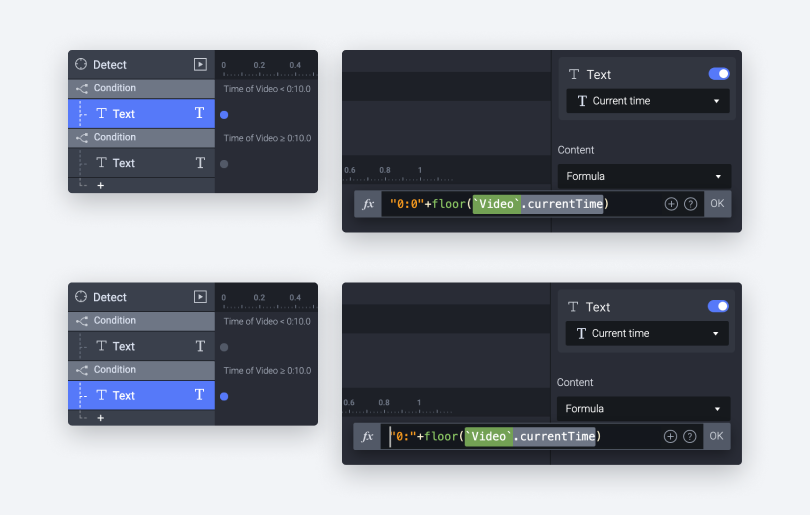Click the plus add row in the top layer list
Image resolution: width=810 pixels, height=515 pixels.
[x=100, y=186]
